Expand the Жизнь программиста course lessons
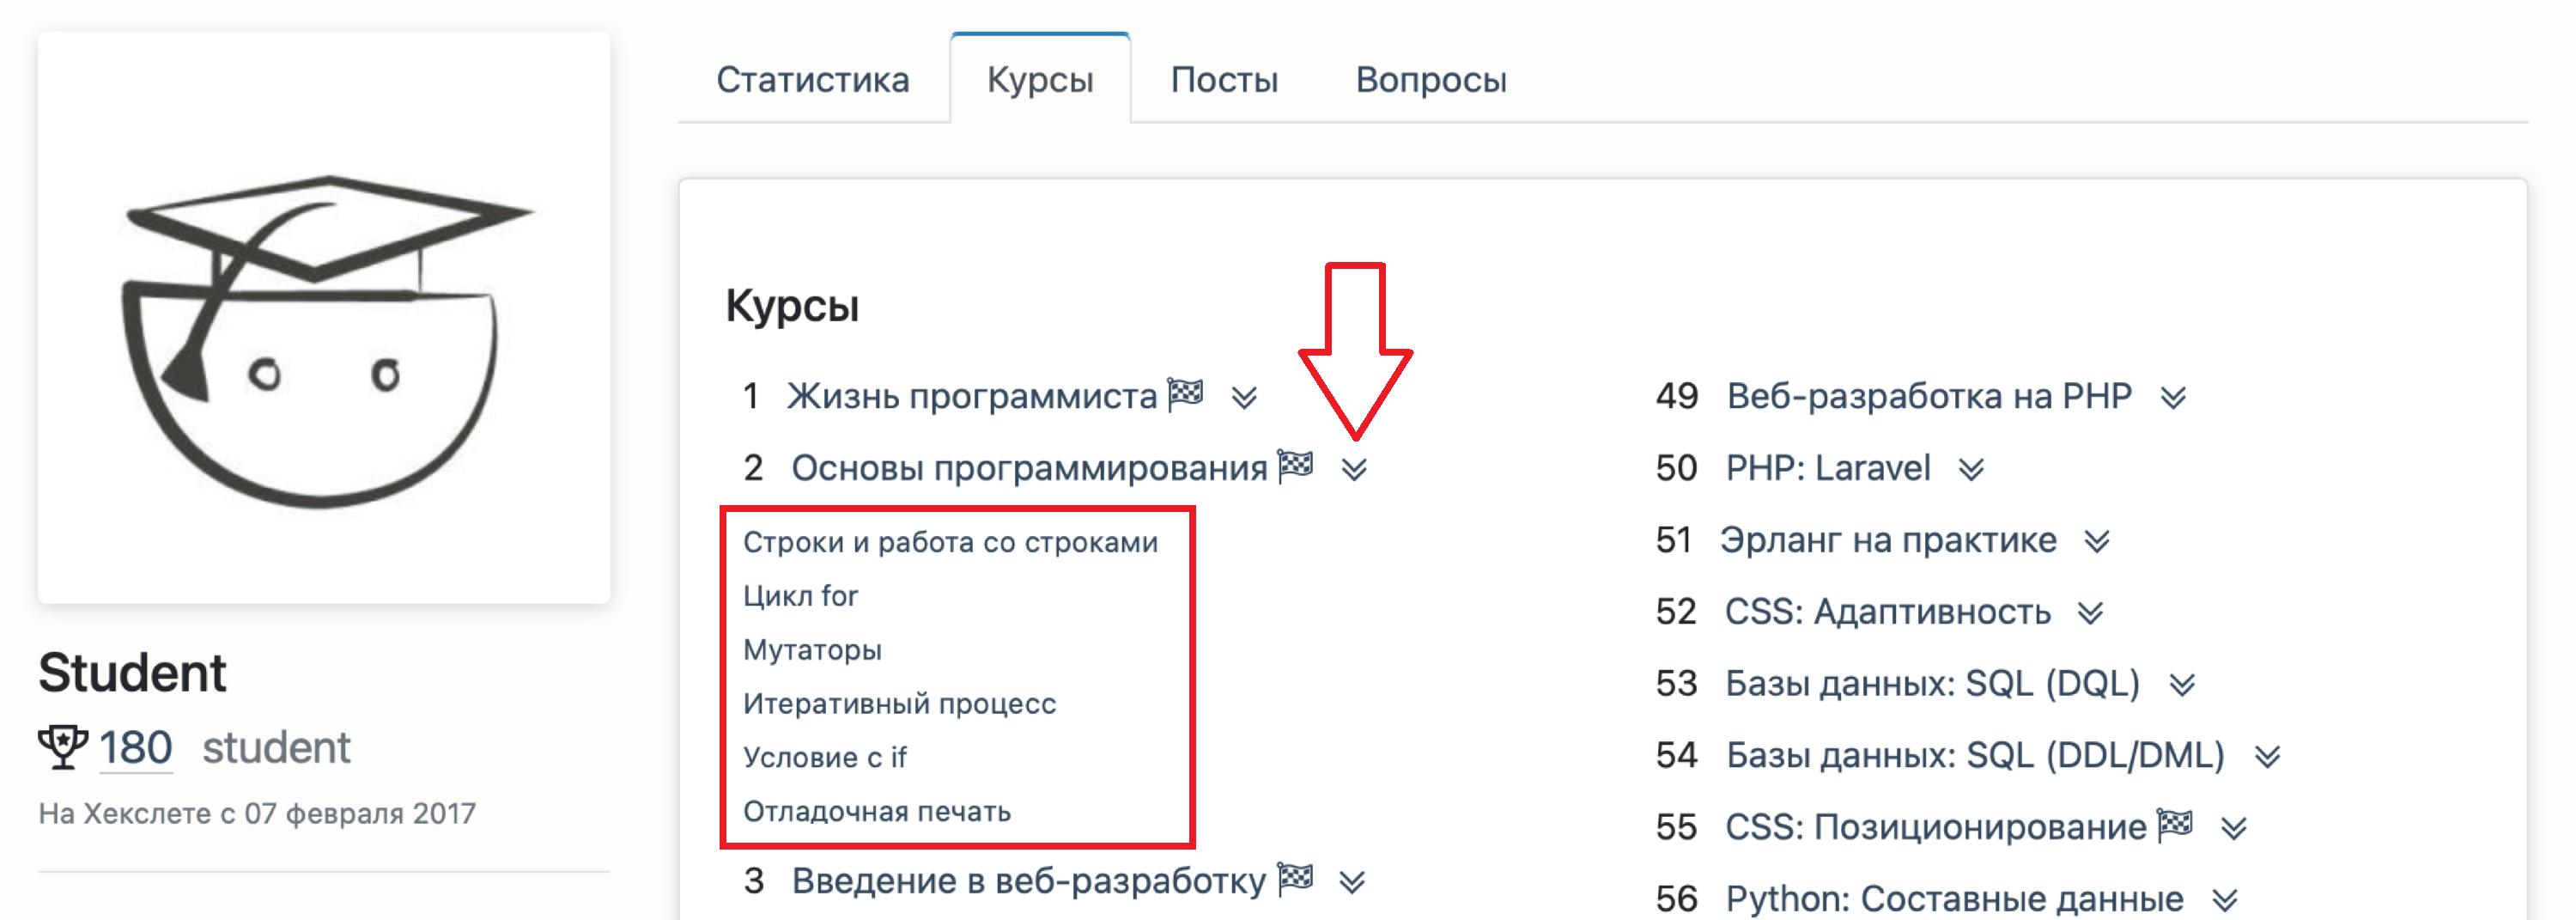The image size is (2576, 920). coord(1244,398)
